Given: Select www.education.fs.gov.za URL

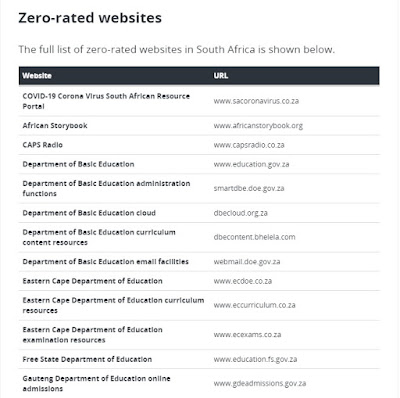Looking at the screenshot, I should point(255,359).
